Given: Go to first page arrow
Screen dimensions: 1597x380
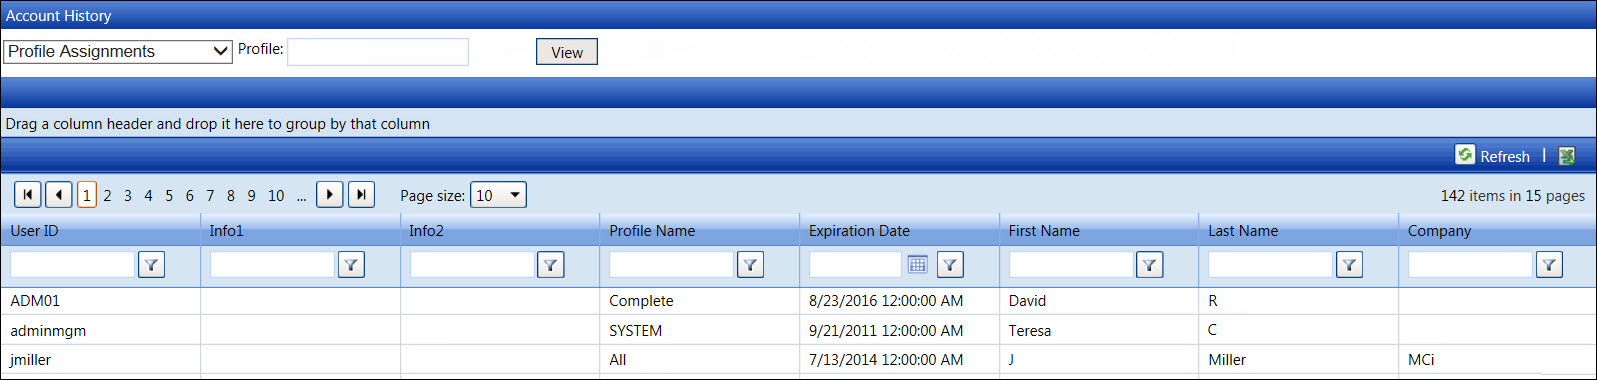Looking at the screenshot, I should point(28,195).
